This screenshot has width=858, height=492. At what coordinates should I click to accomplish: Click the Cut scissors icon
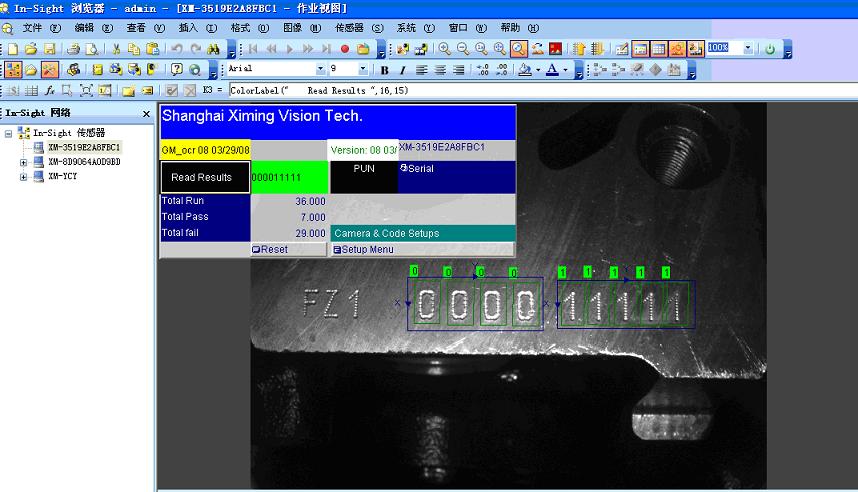(116, 49)
